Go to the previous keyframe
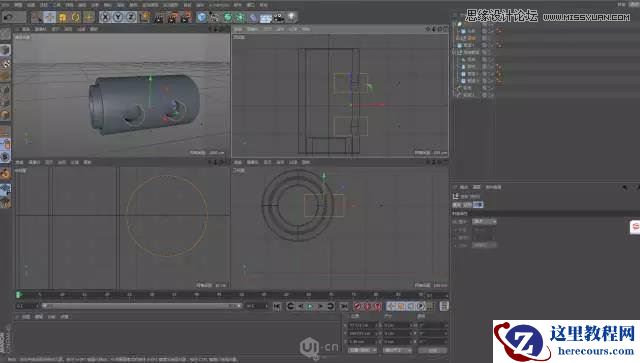 pos(291,306)
